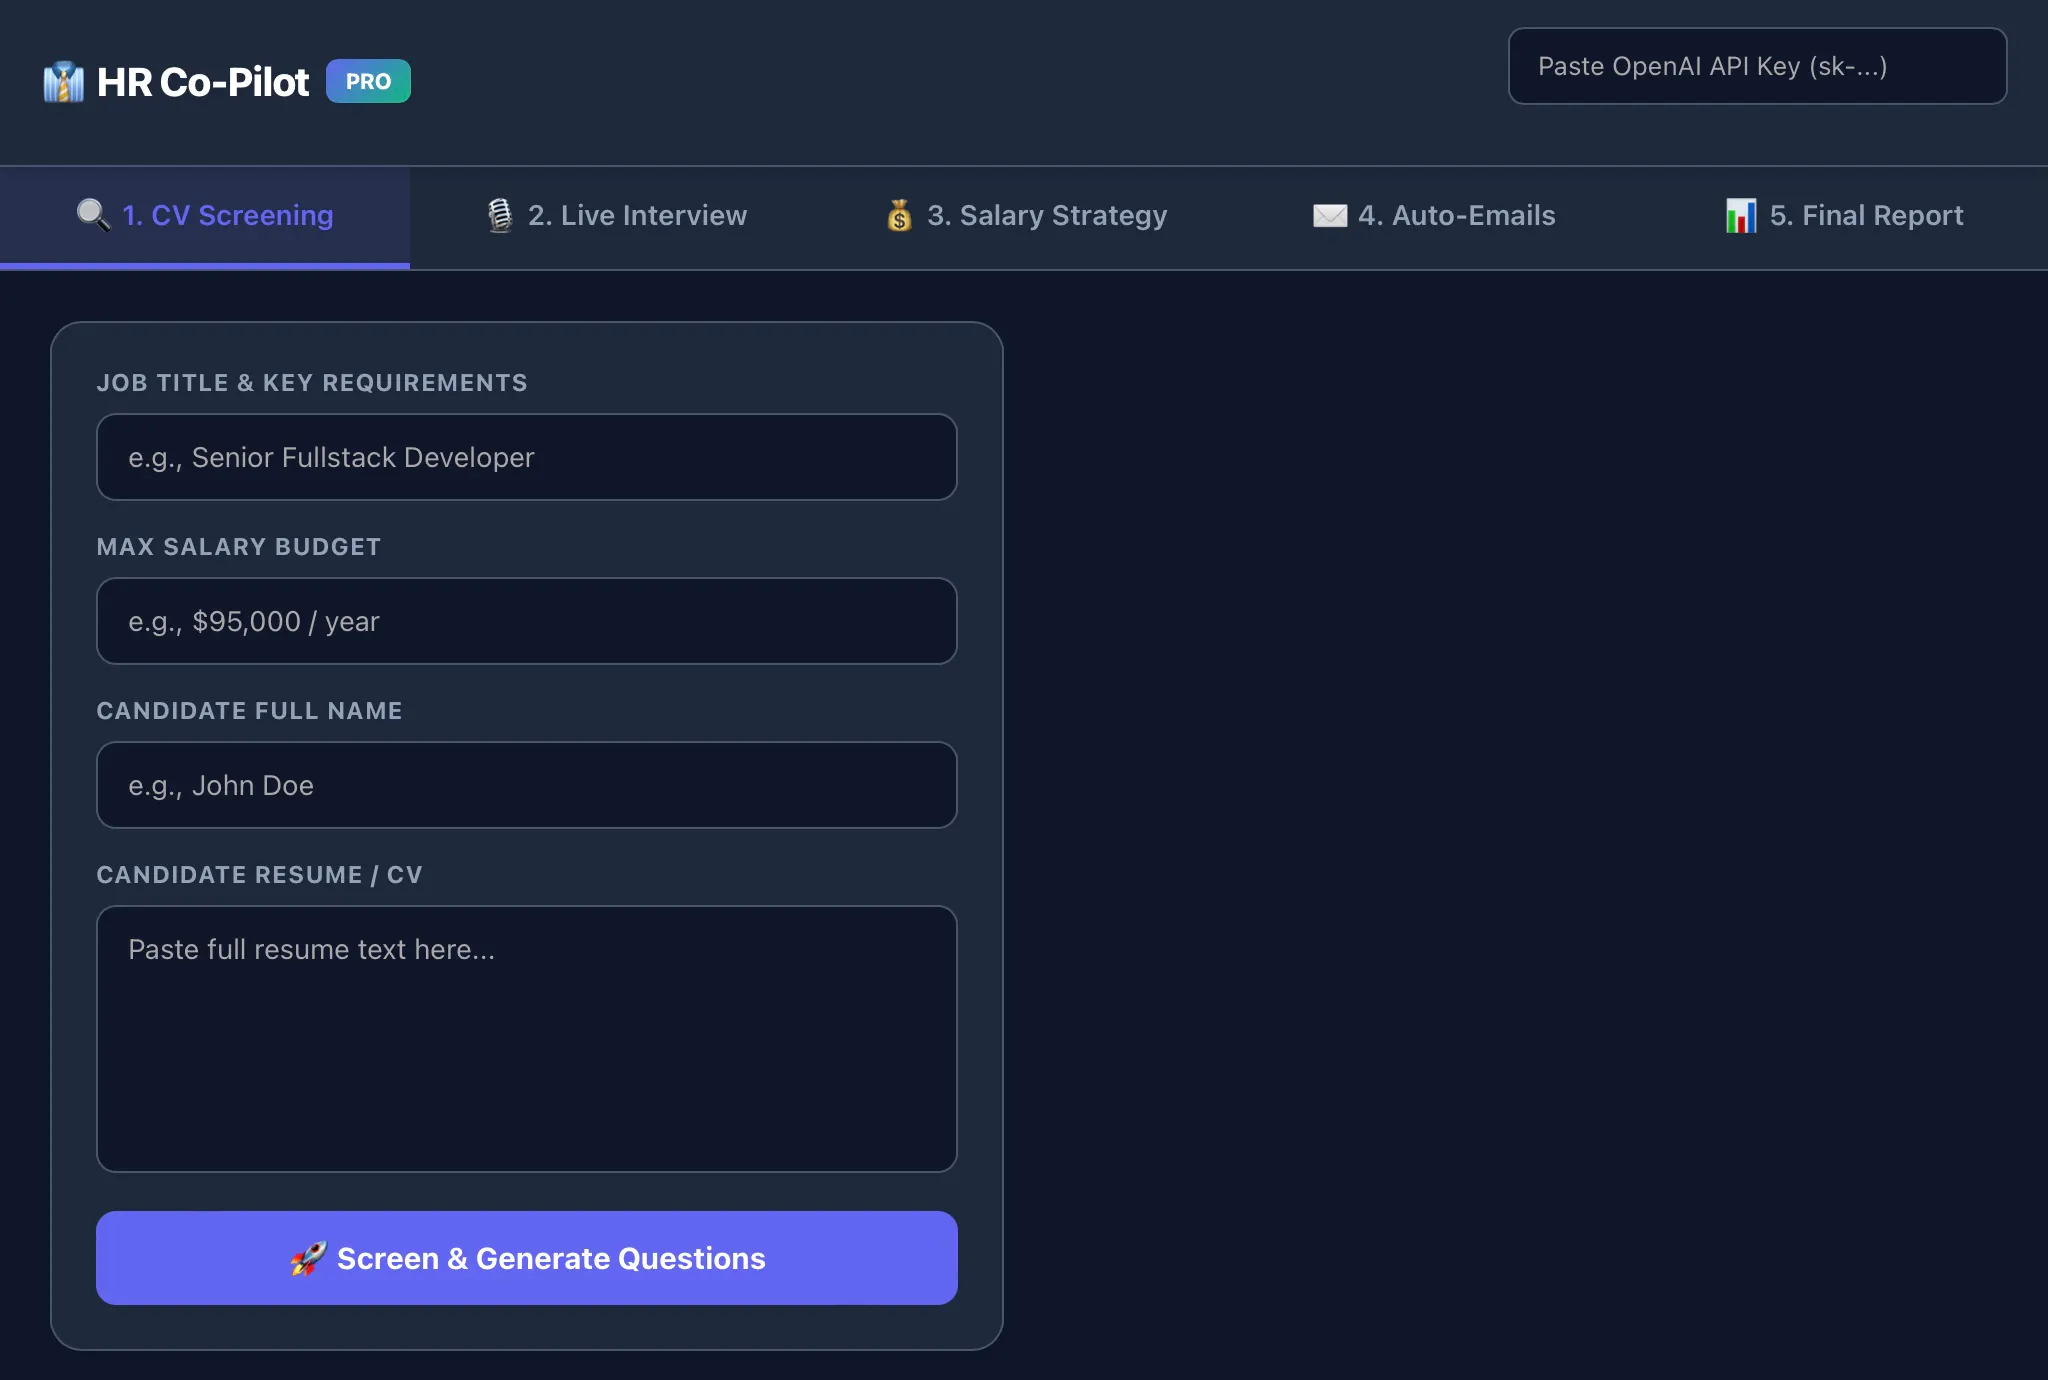Click the HR Co-Pilot necktie logo icon

[64, 82]
